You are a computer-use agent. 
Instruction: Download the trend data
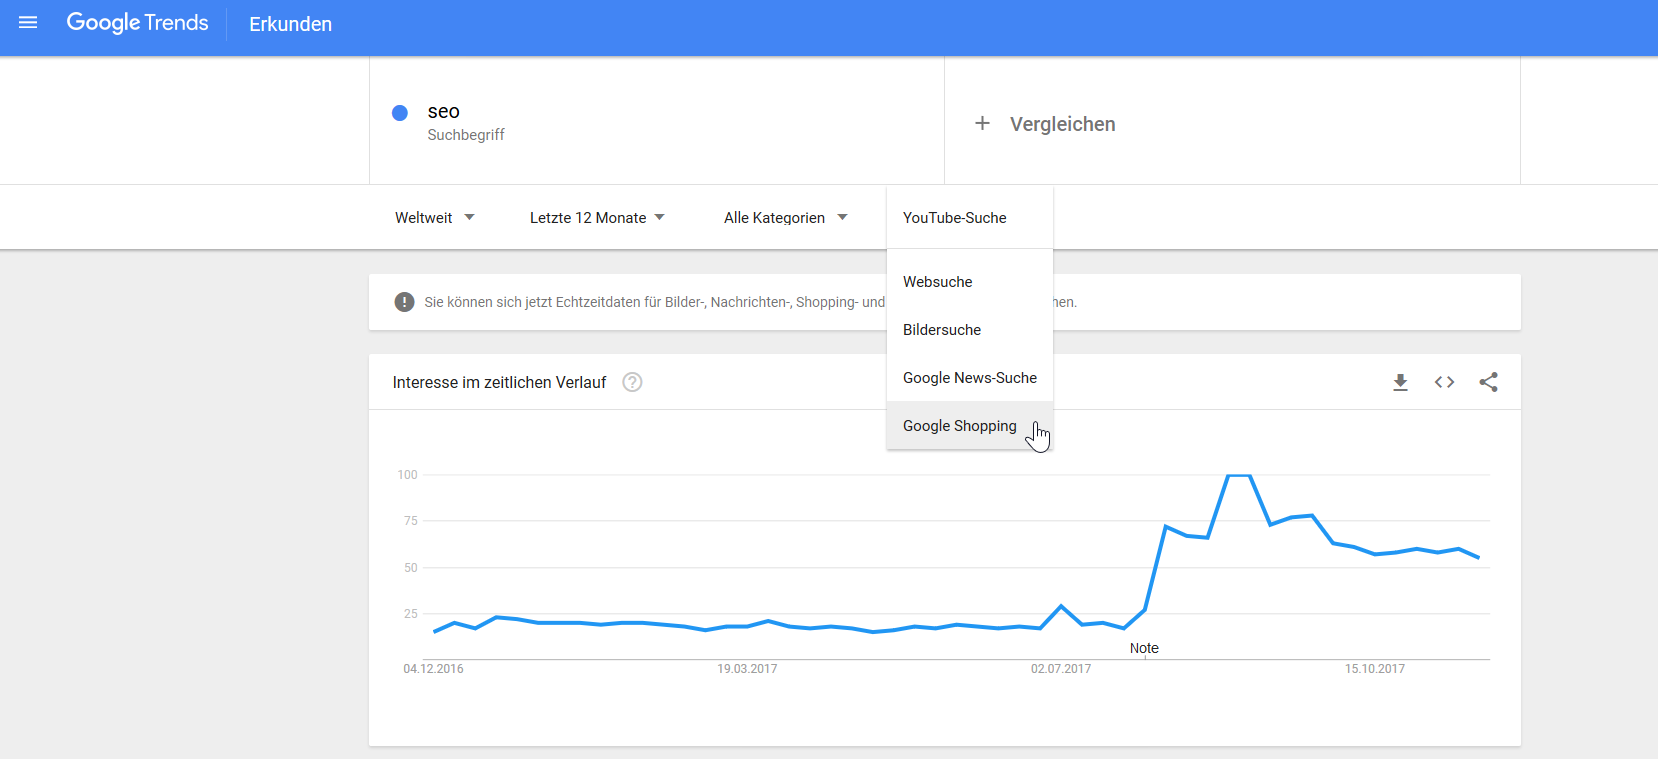click(x=1400, y=382)
